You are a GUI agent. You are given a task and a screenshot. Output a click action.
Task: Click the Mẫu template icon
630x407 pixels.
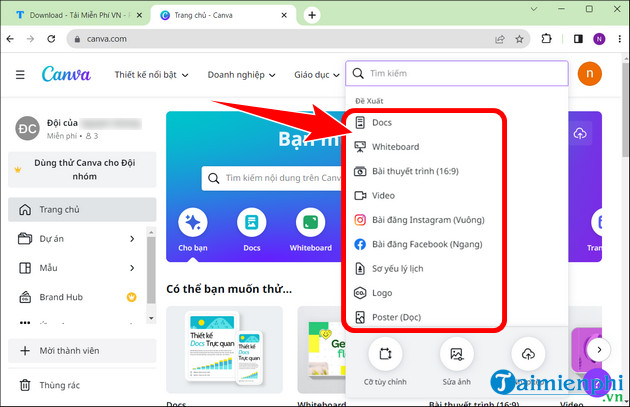tap(25, 268)
